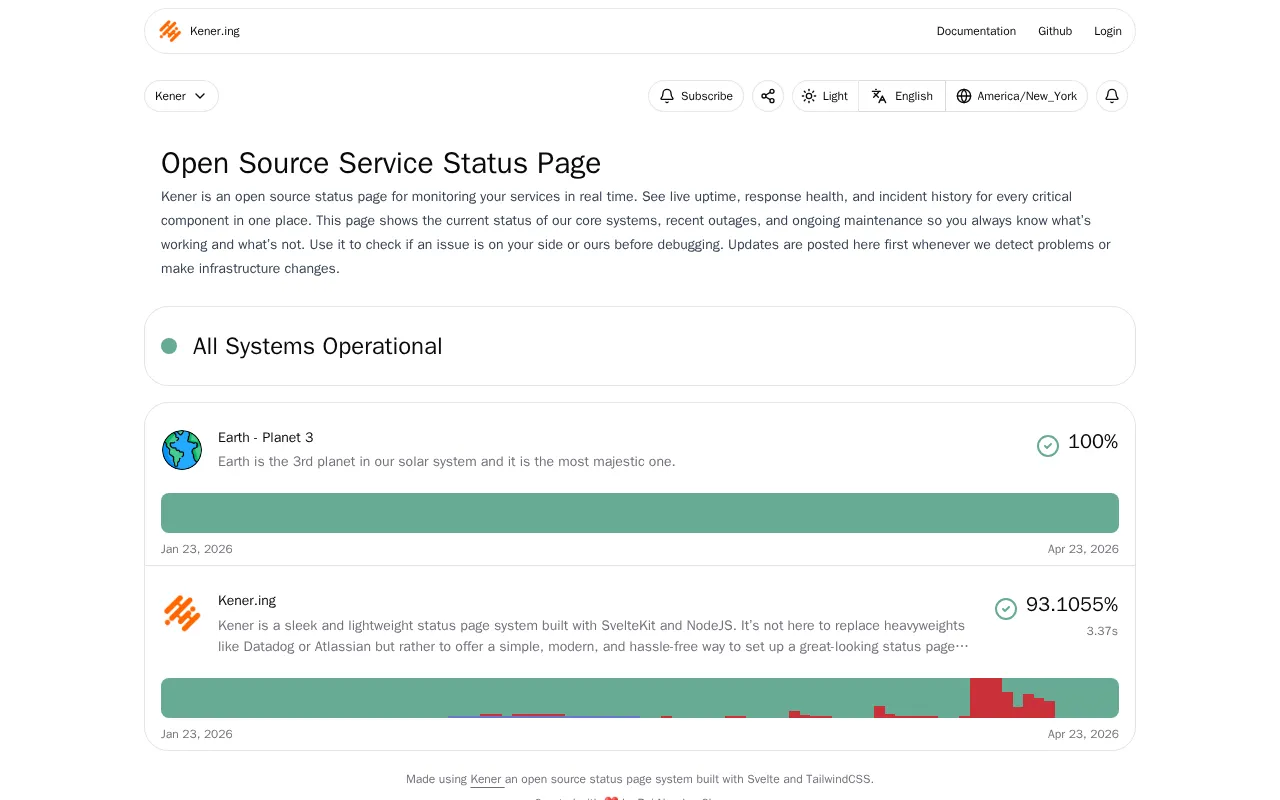
Task: Click the 93.1055% uptime value
Action: click(1072, 605)
